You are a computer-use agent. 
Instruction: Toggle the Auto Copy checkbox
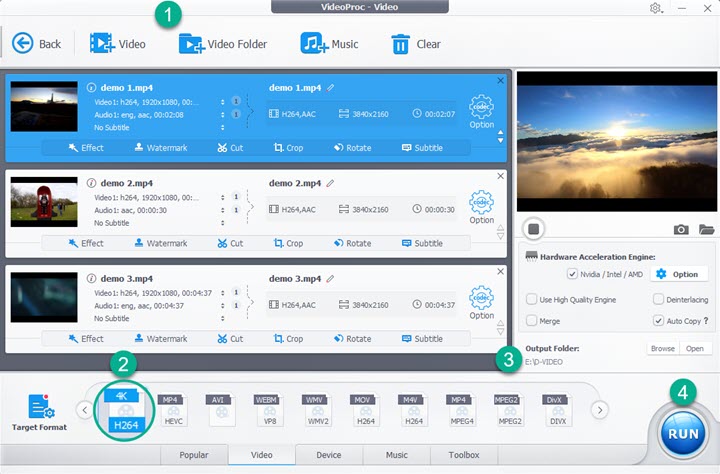(x=658, y=321)
